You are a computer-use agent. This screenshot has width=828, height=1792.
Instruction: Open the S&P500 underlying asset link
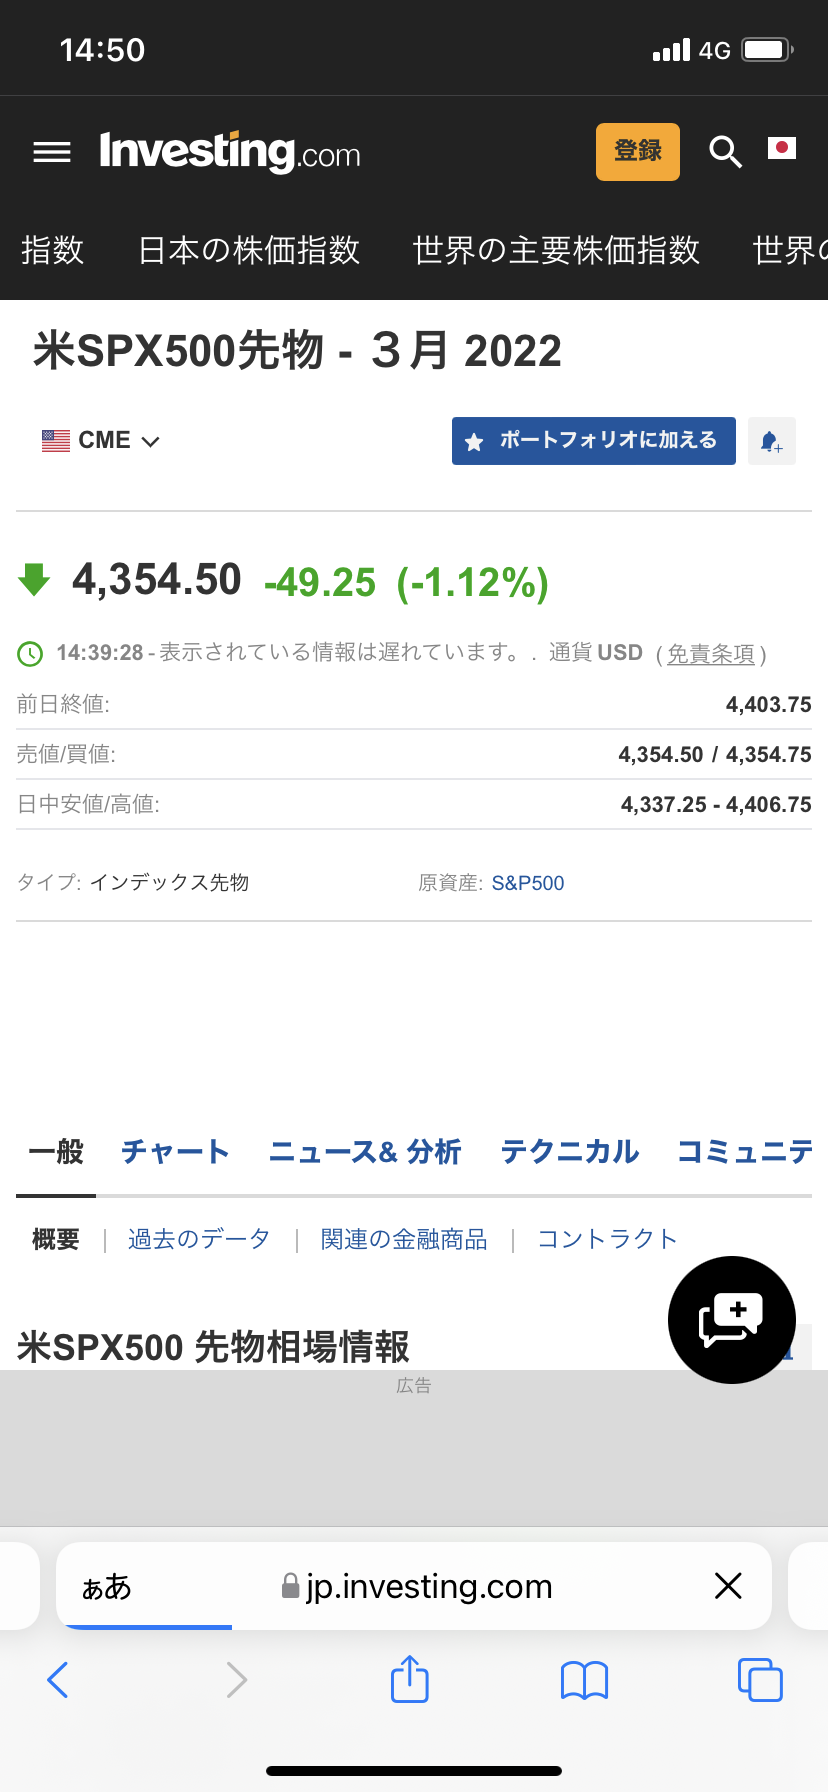(x=527, y=883)
